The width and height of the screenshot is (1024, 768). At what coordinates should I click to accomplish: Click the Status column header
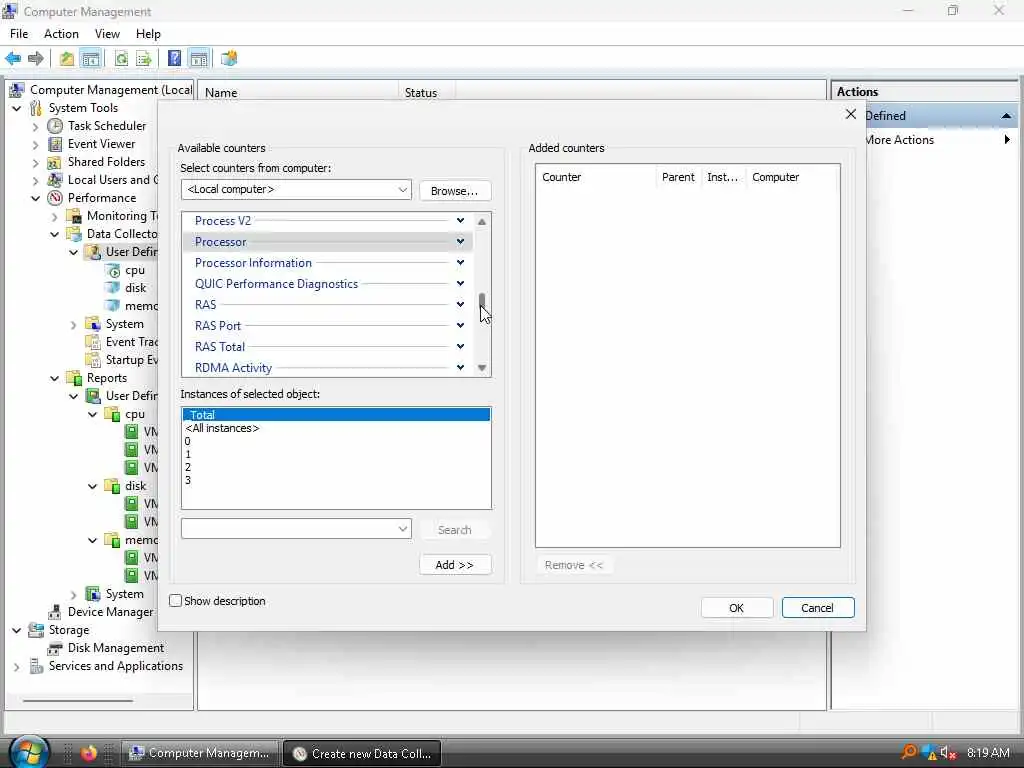tap(426, 93)
